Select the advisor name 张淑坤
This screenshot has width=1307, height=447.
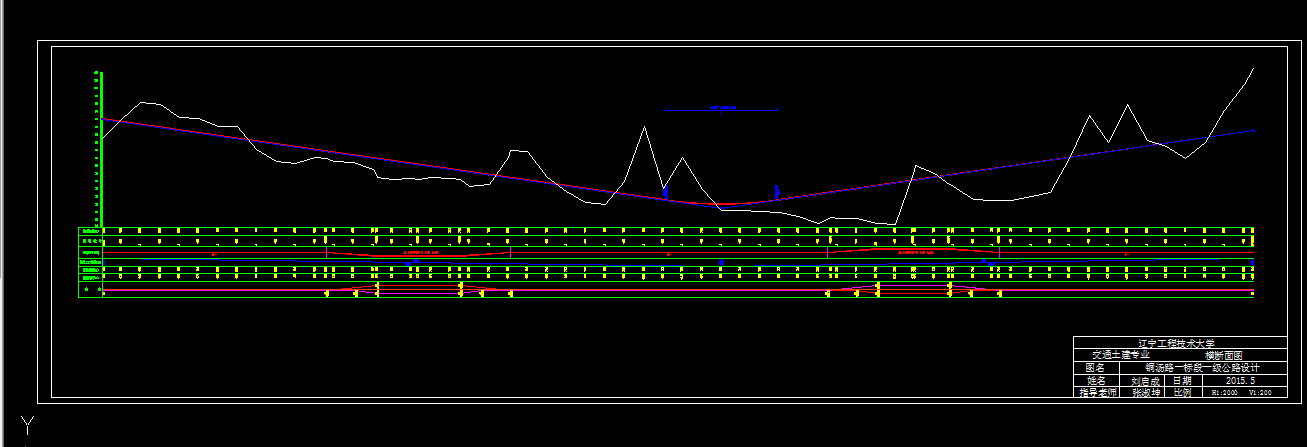coord(1144,393)
